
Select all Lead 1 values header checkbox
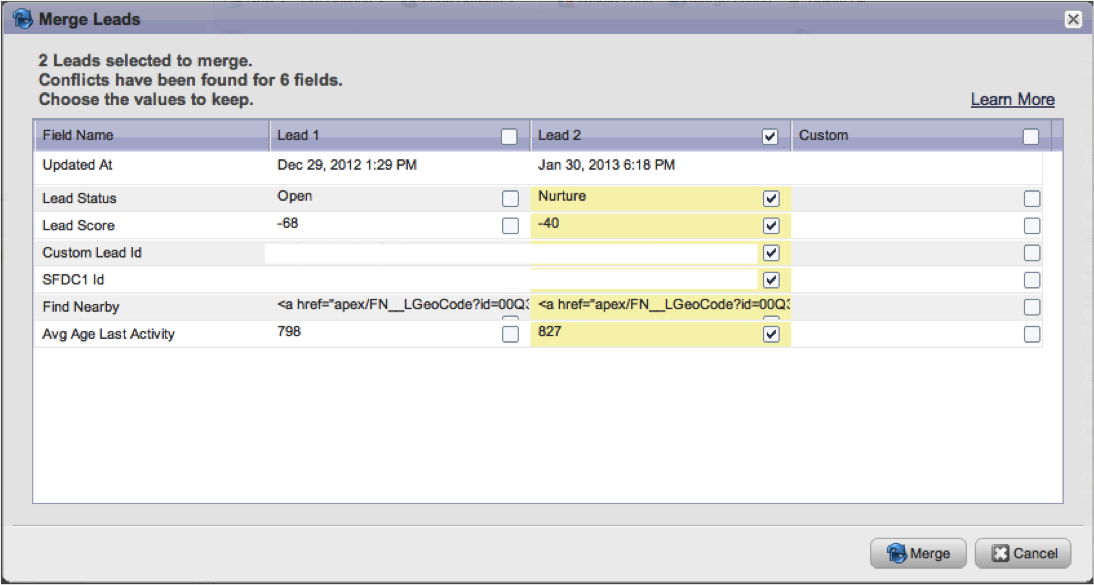510,137
